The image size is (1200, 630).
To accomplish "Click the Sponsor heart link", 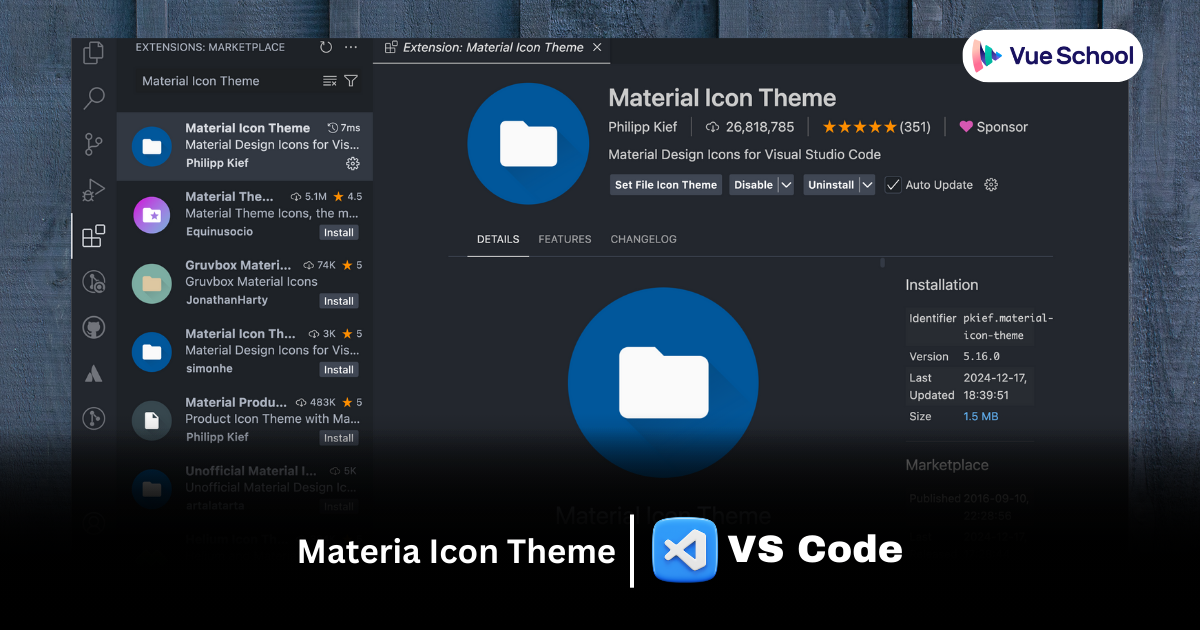I will [993, 127].
